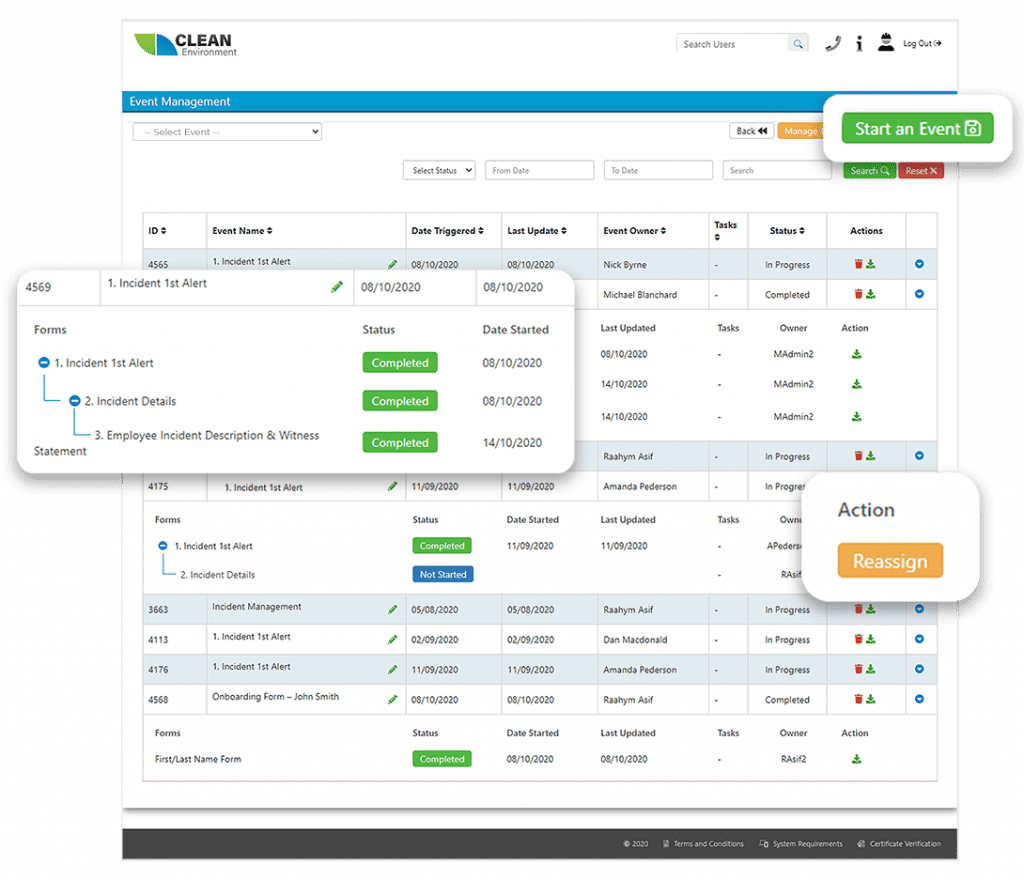This screenshot has height=880, width=1024.
Task: Download form updated 08/10/2020 by MAdmin2
Action: click(x=856, y=354)
